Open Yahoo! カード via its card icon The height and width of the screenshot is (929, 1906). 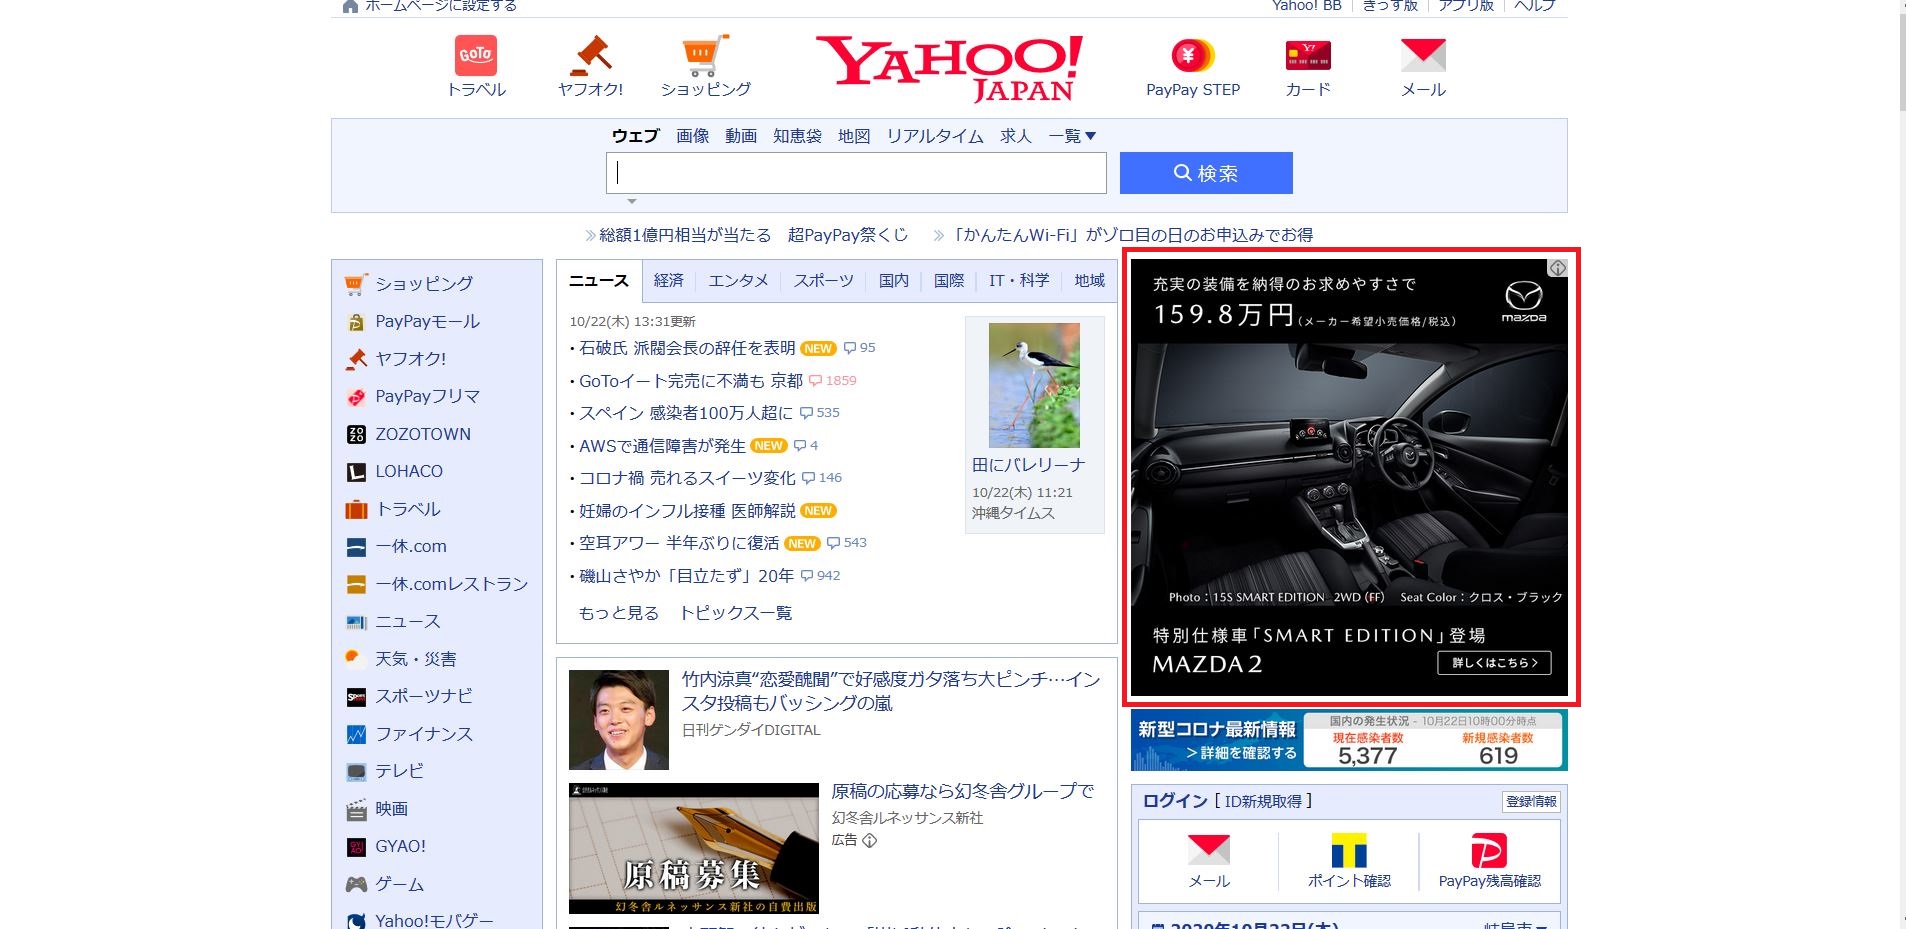tap(1306, 57)
